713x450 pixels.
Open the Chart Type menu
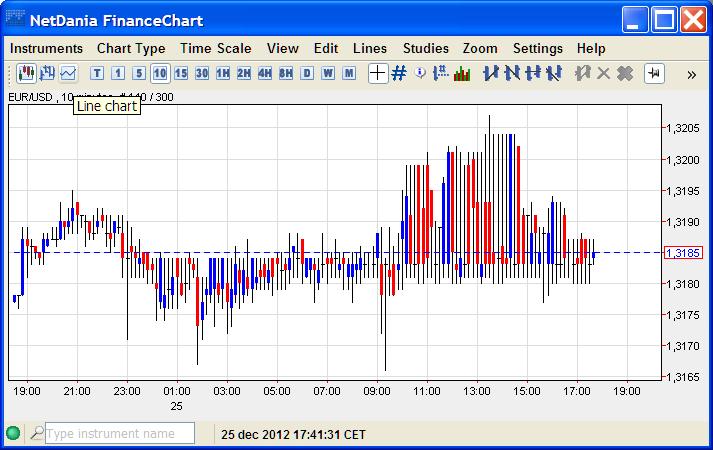pos(131,48)
